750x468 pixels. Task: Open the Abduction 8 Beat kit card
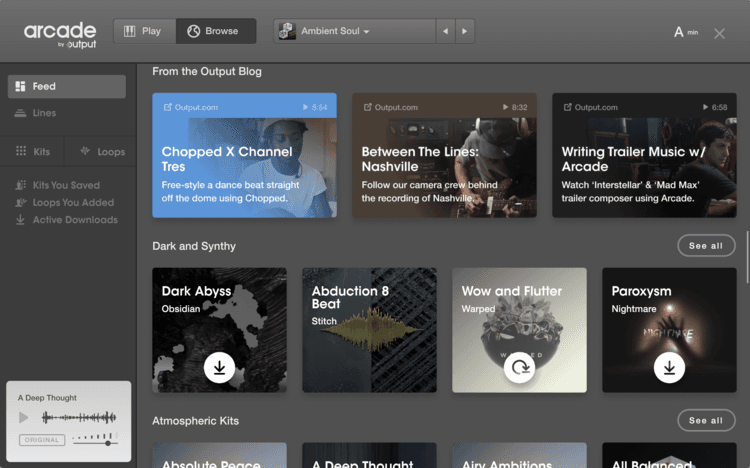click(x=369, y=330)
